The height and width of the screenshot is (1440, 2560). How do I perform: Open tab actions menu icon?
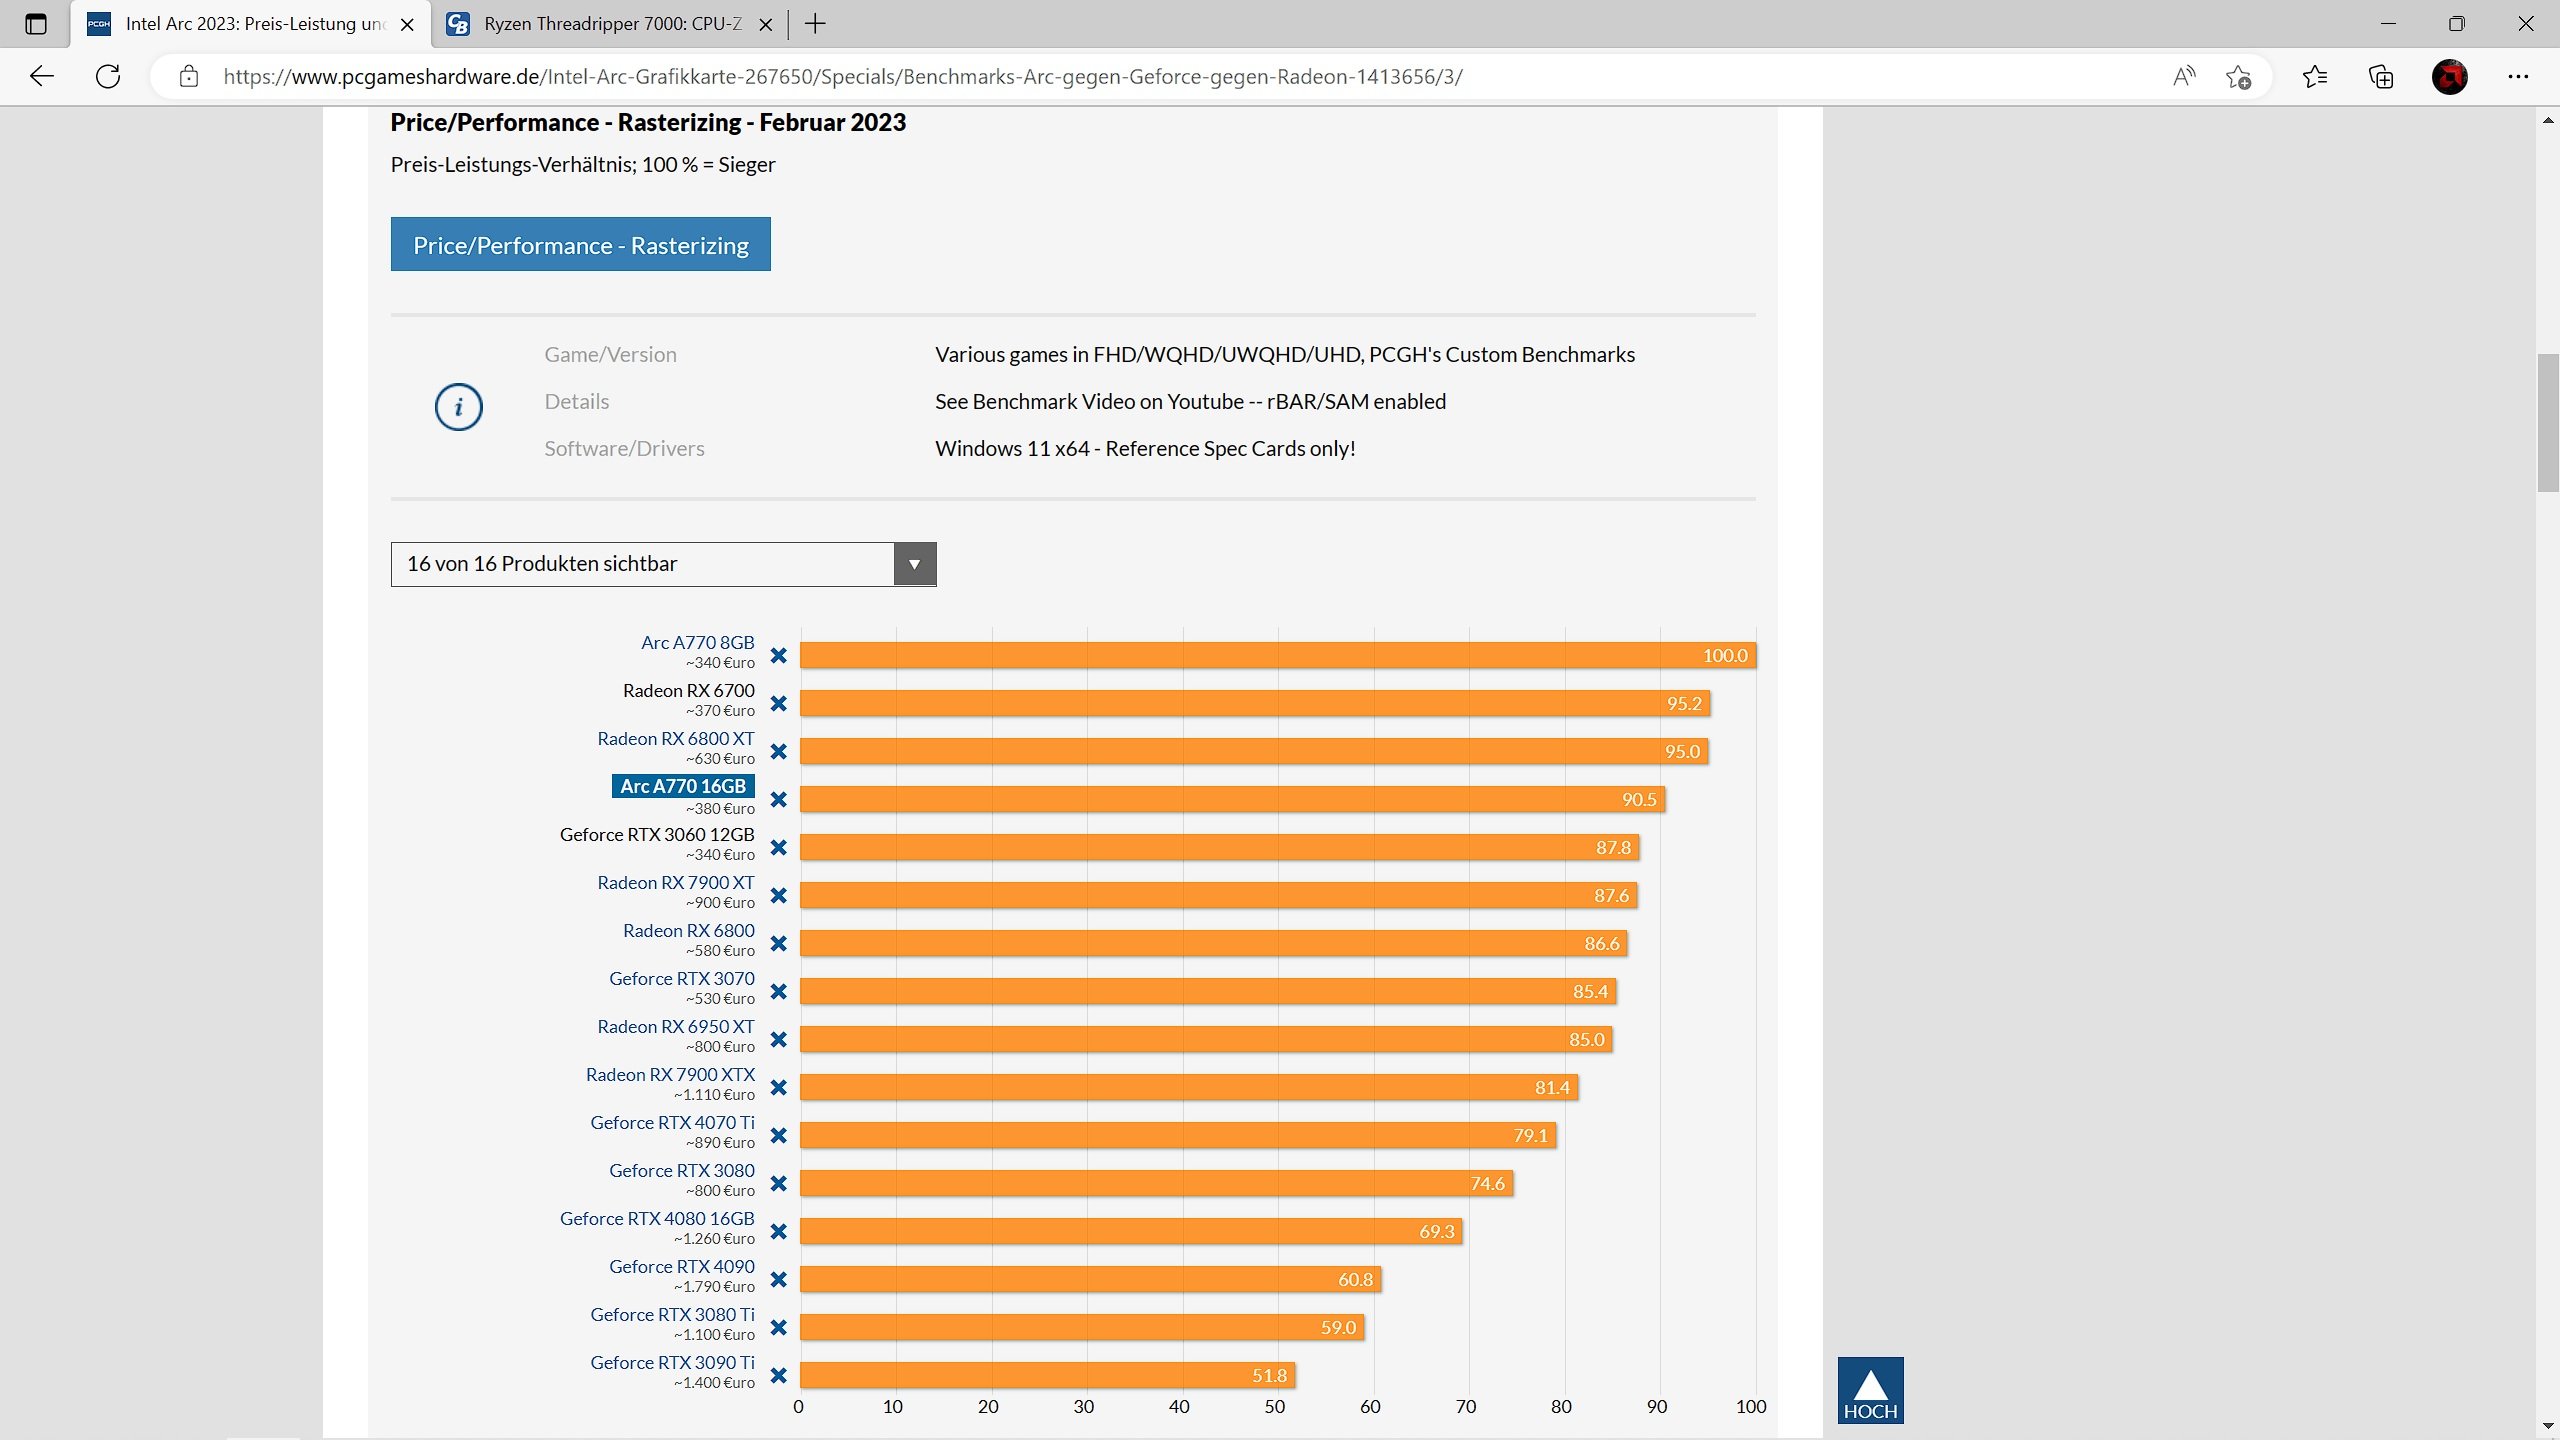pos(36,24)
